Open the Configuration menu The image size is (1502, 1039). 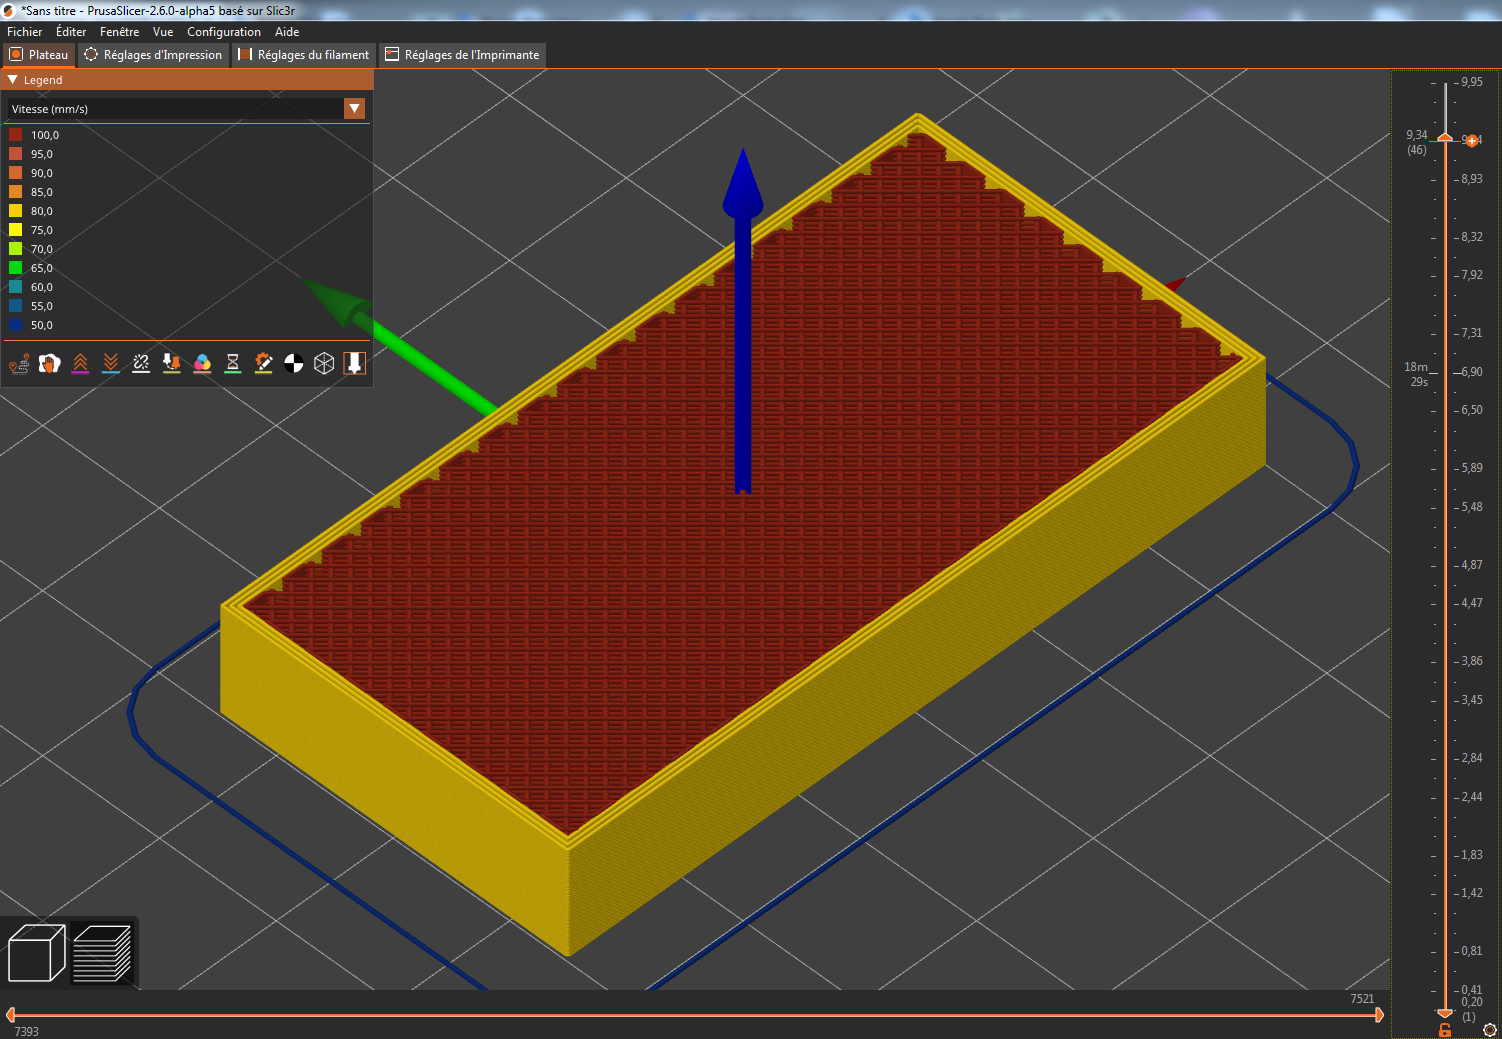coord(223,31)
